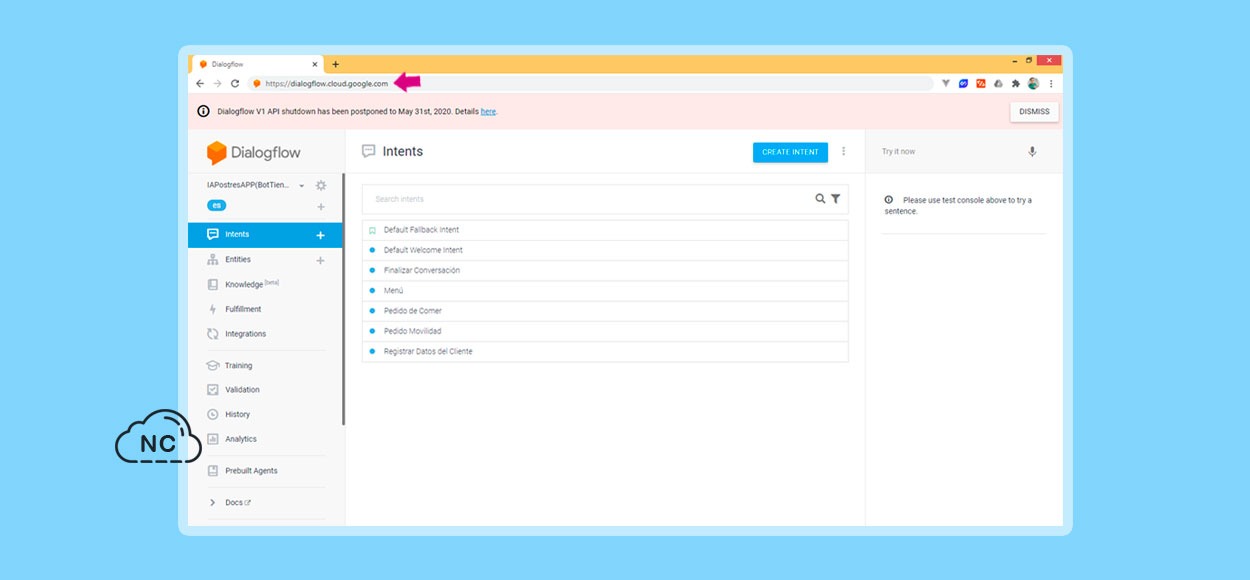The width and height of the screenshot is (1250, 580).
Task: Activate the microphone in Try it now
Action: click(x=1032, y=152)
